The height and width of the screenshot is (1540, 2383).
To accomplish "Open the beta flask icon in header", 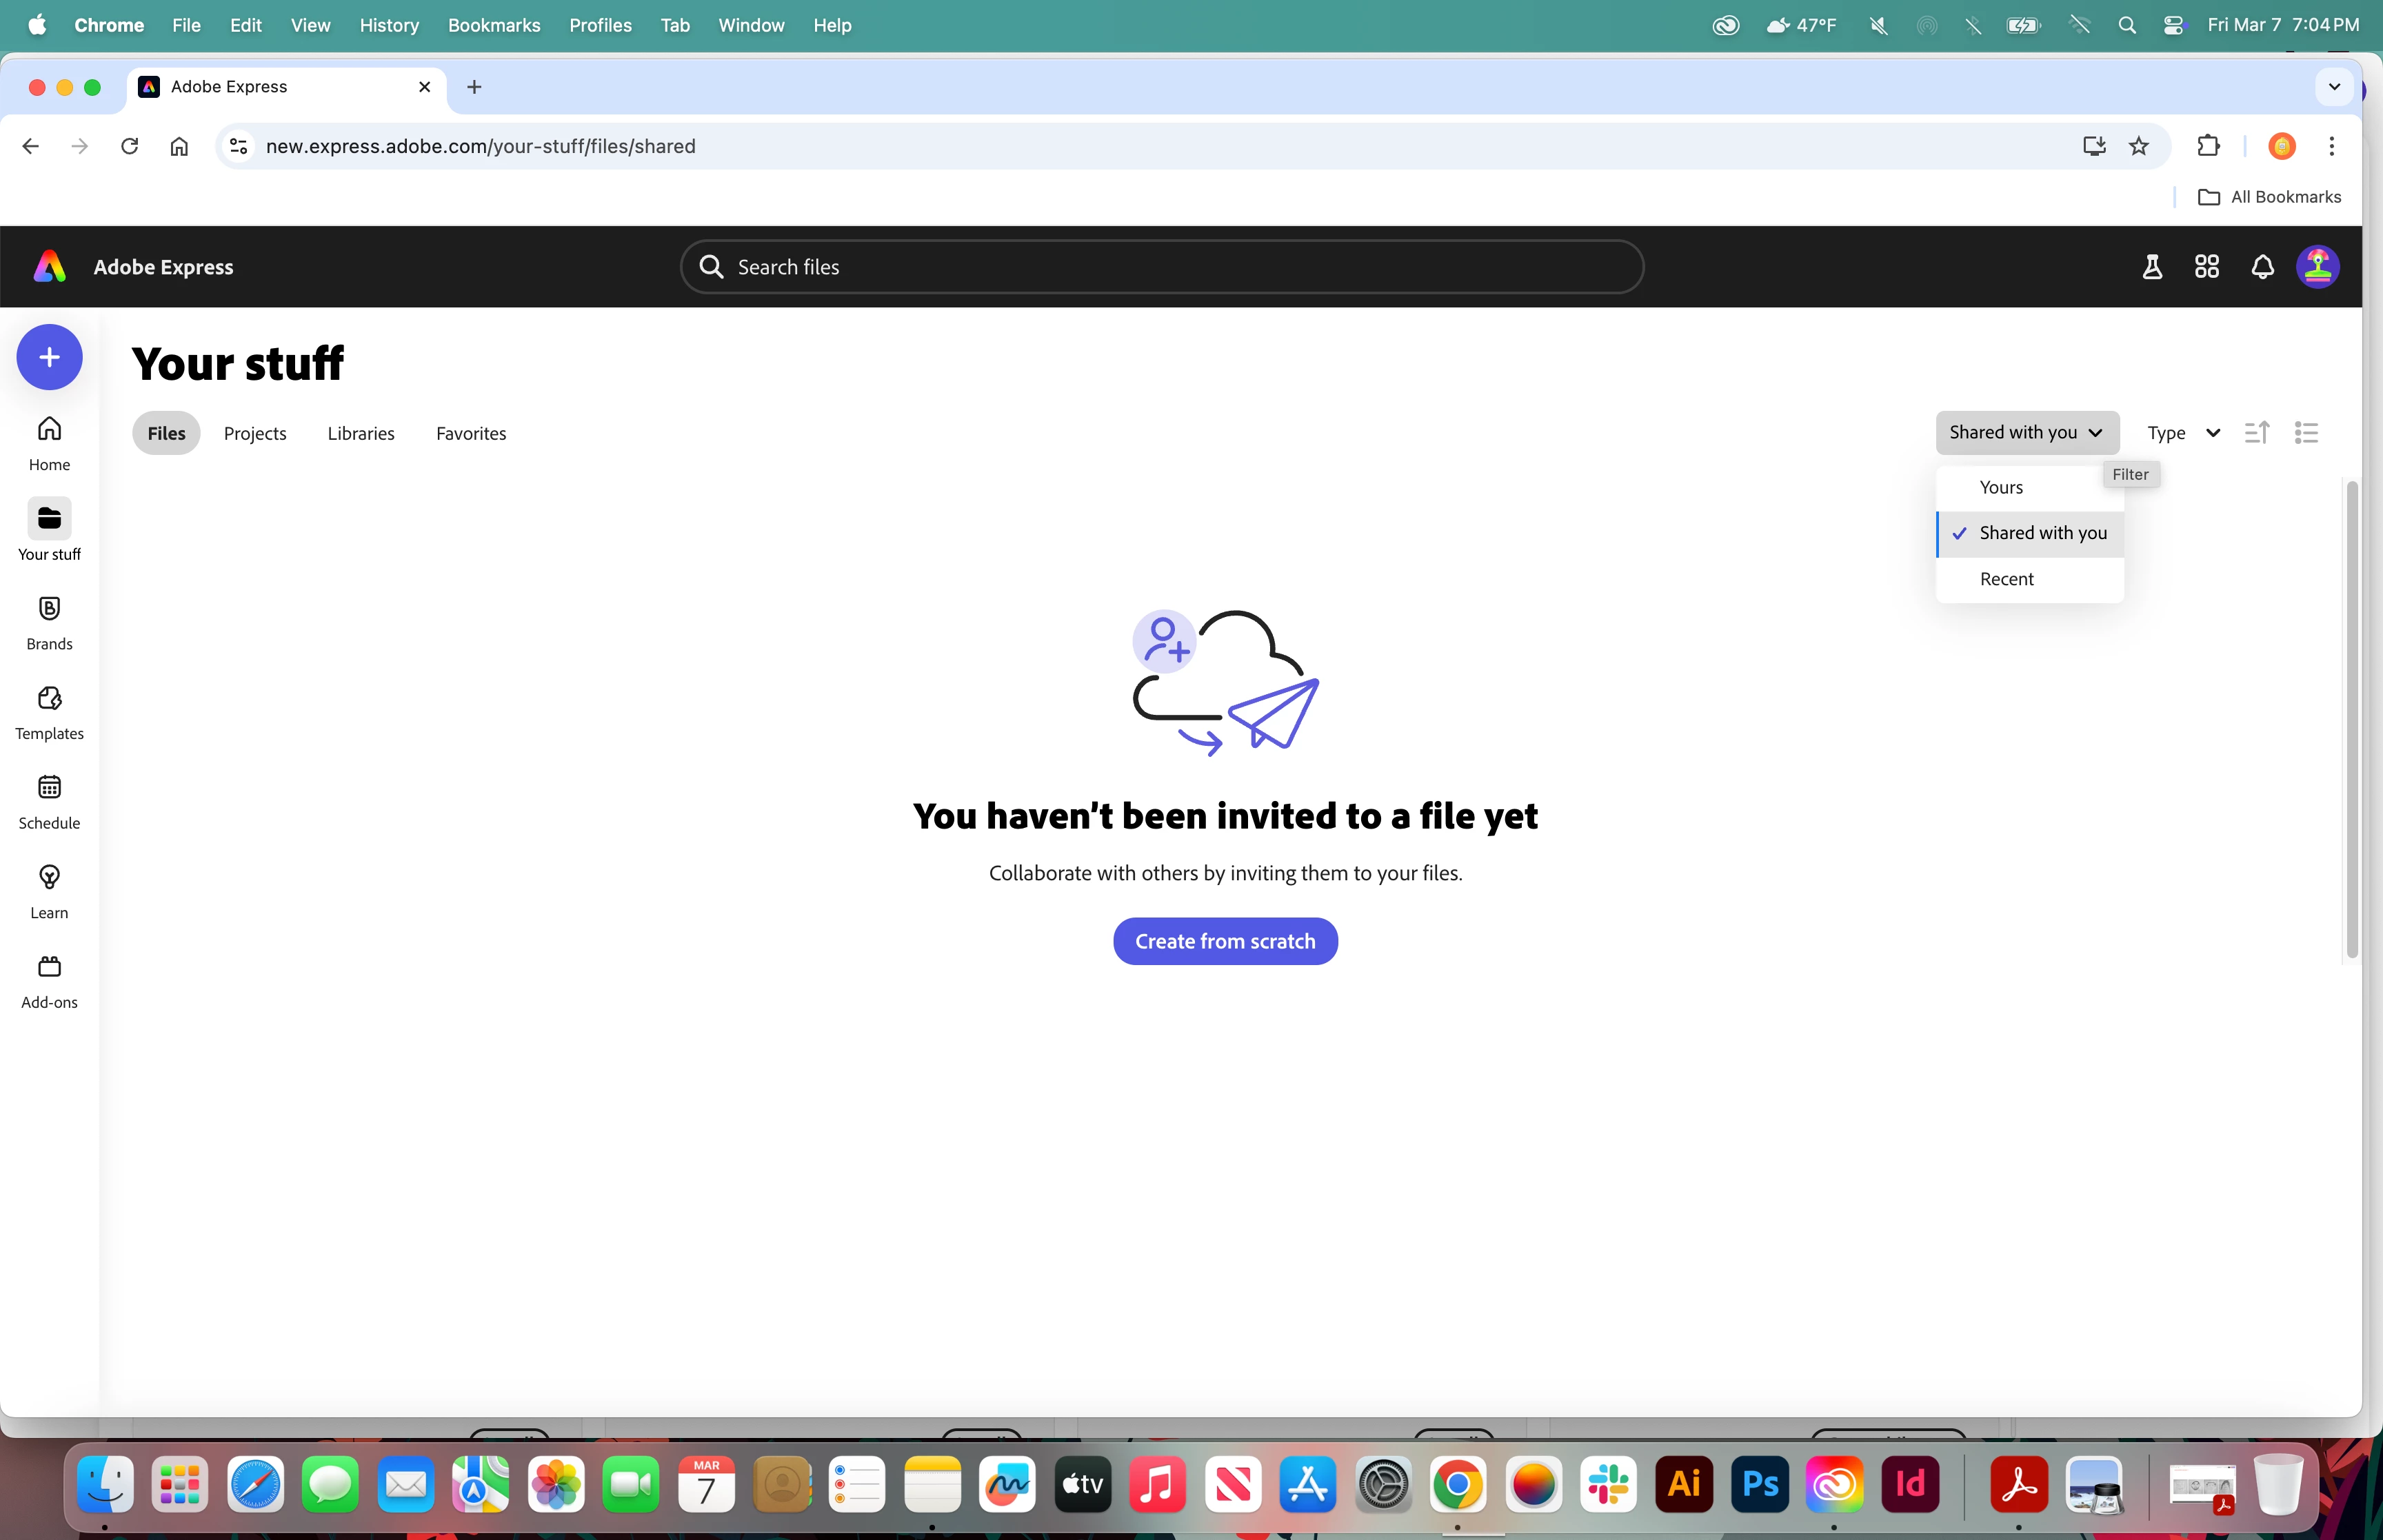I will point(2152,267).
